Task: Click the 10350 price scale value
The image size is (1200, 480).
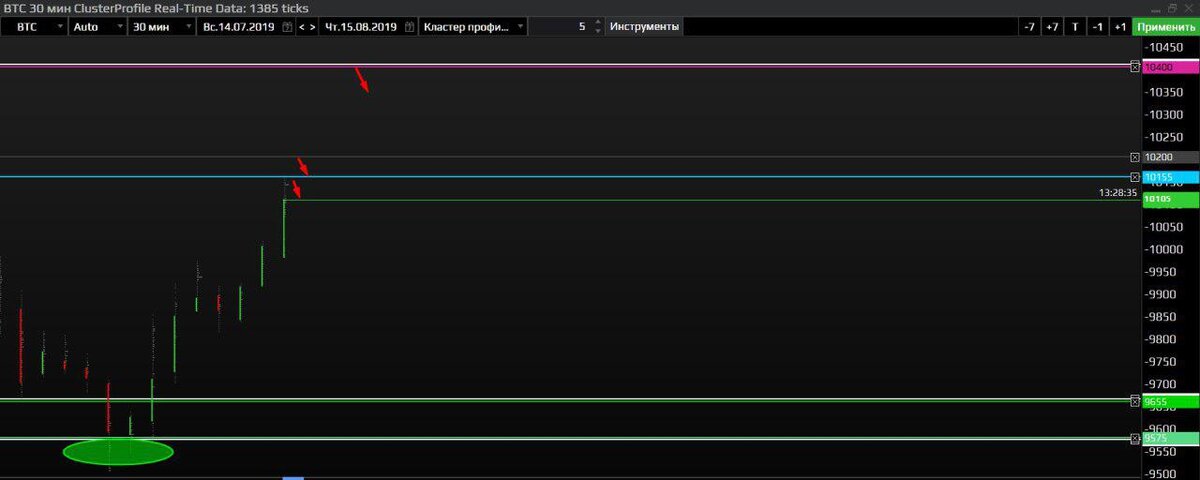Action: tap(1164, 92)
